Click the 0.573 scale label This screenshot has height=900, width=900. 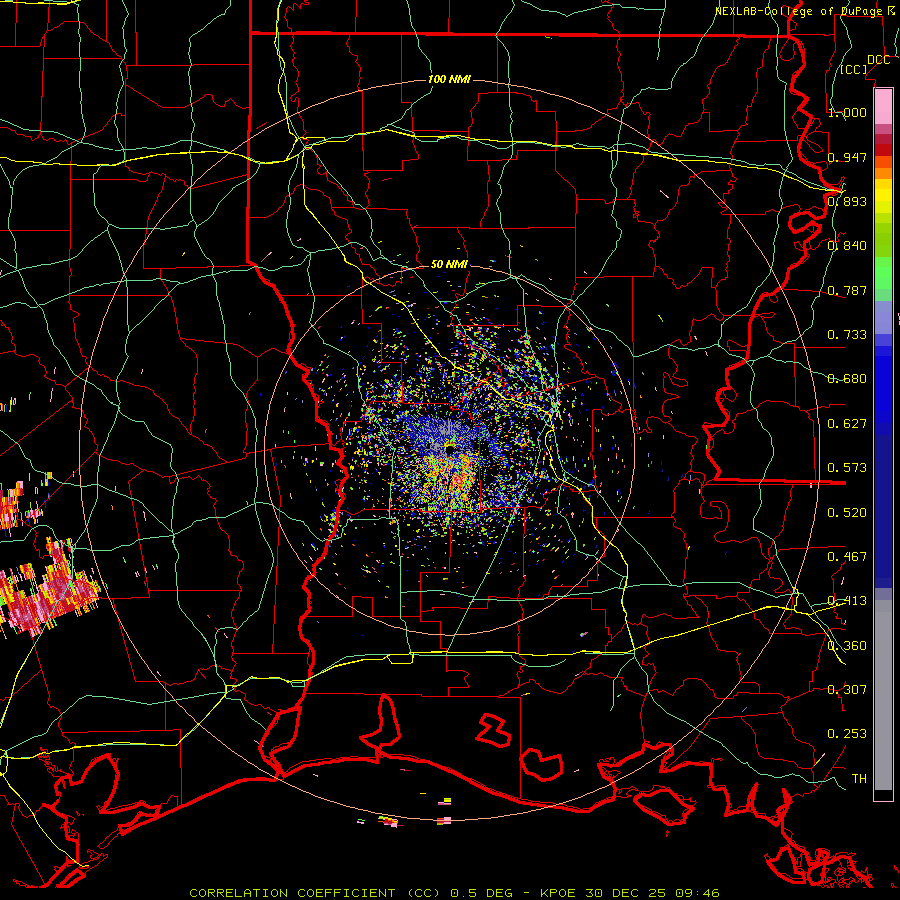coord(847,468)
